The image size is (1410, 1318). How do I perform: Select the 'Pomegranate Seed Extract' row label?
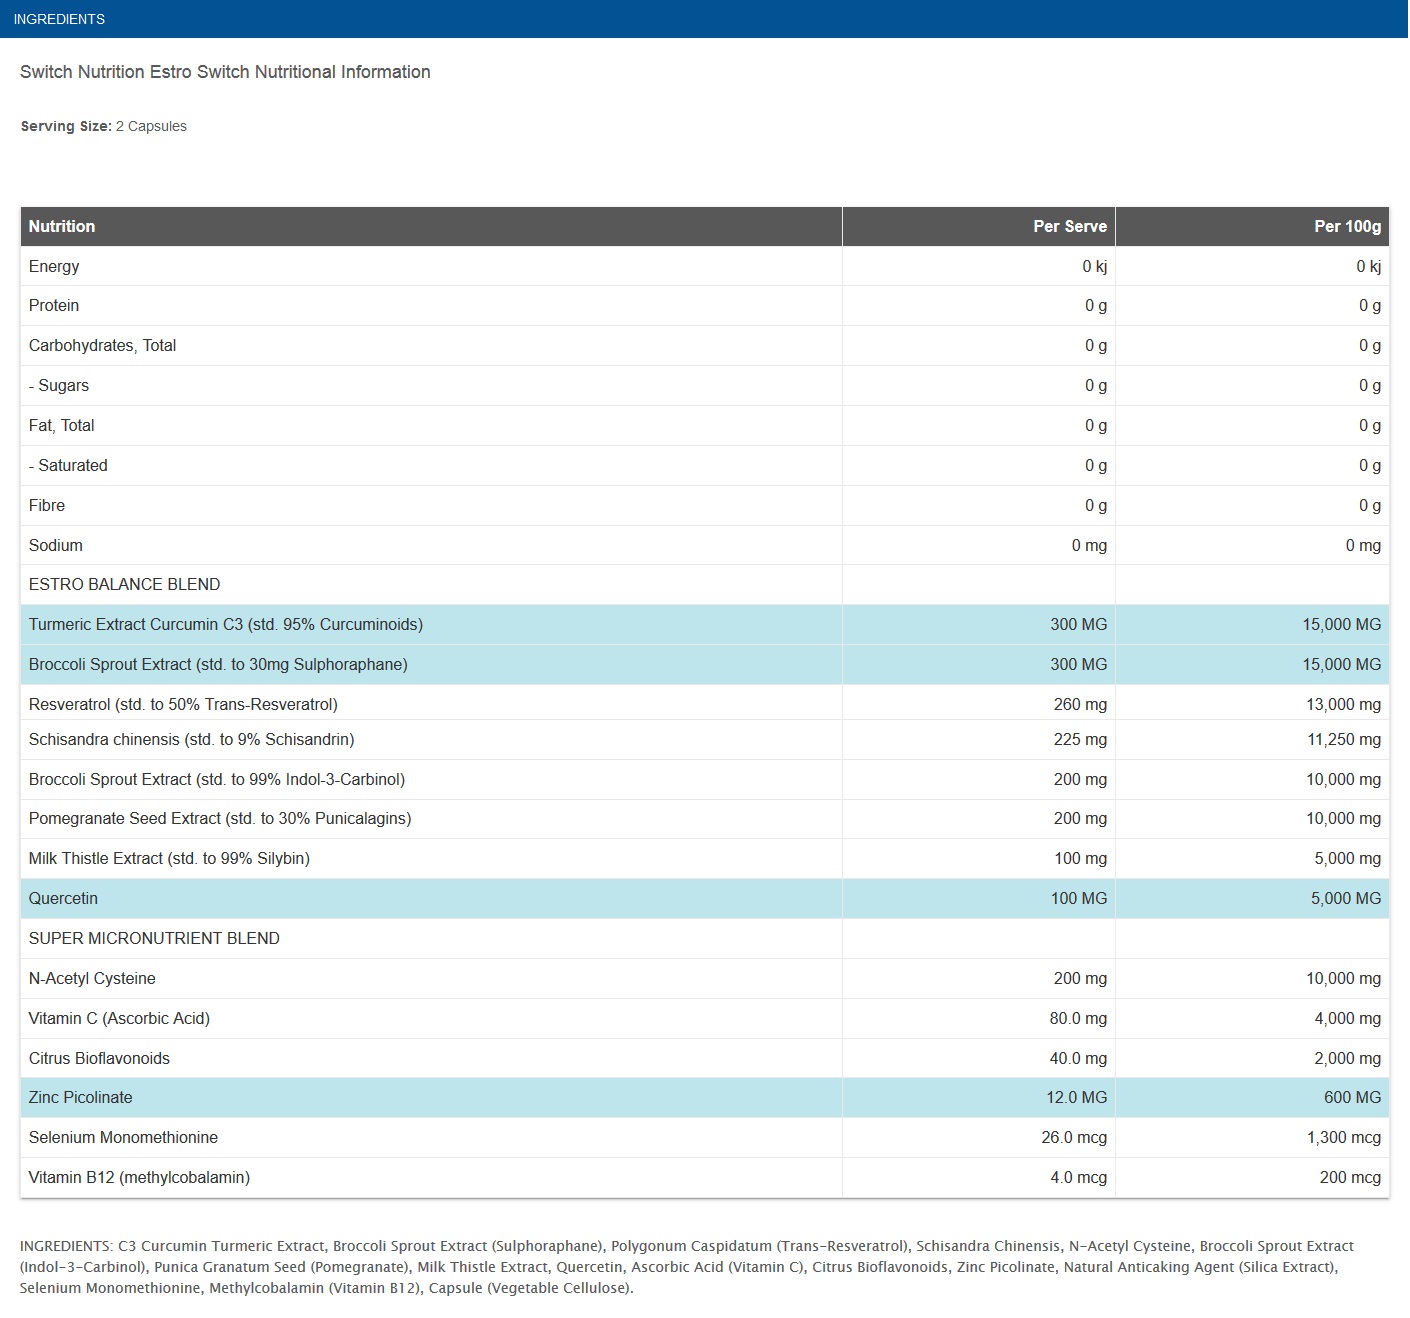pos(220,819)
